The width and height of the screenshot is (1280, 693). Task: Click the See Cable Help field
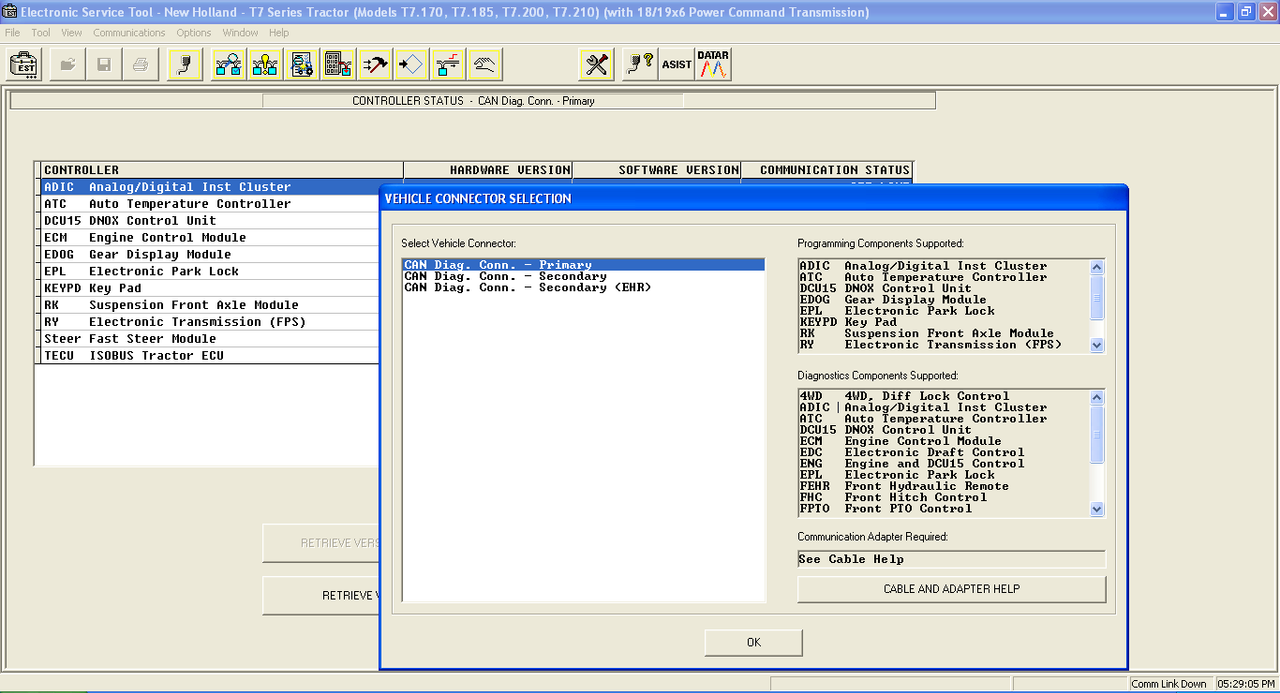pyautogui.click(x=952, y=559)
